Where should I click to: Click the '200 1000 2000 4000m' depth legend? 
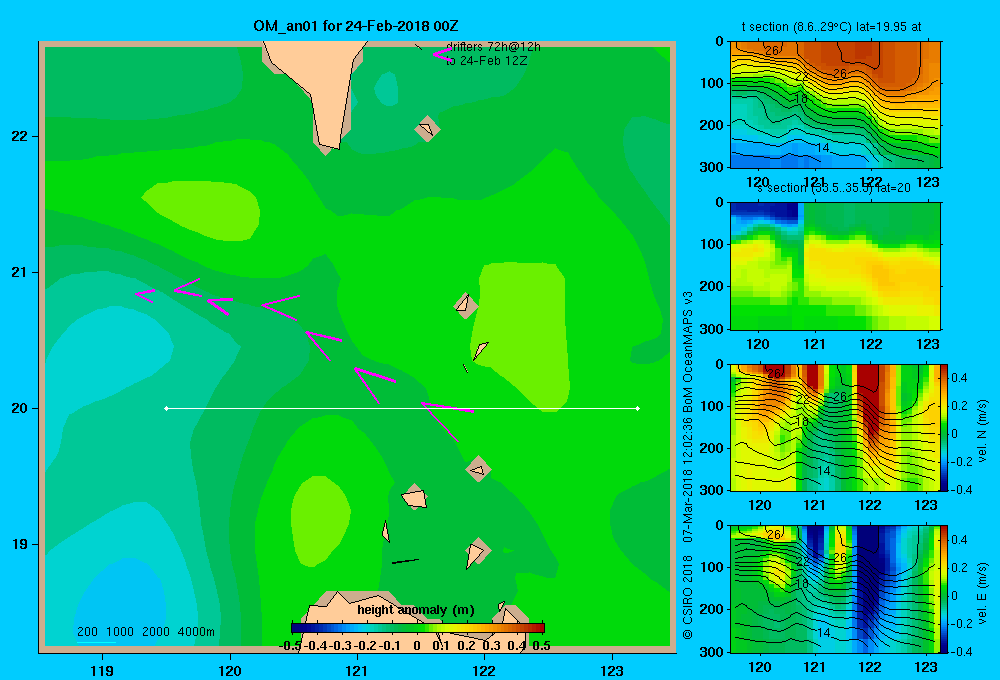coord(145,632)
